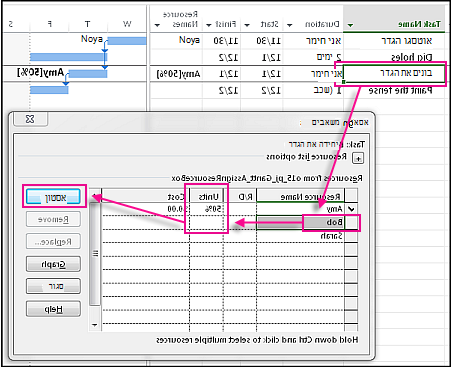Click the W day header in timescale
Image resolution: width=451 pixels, height=369 pixels.
tap(127, 24)
